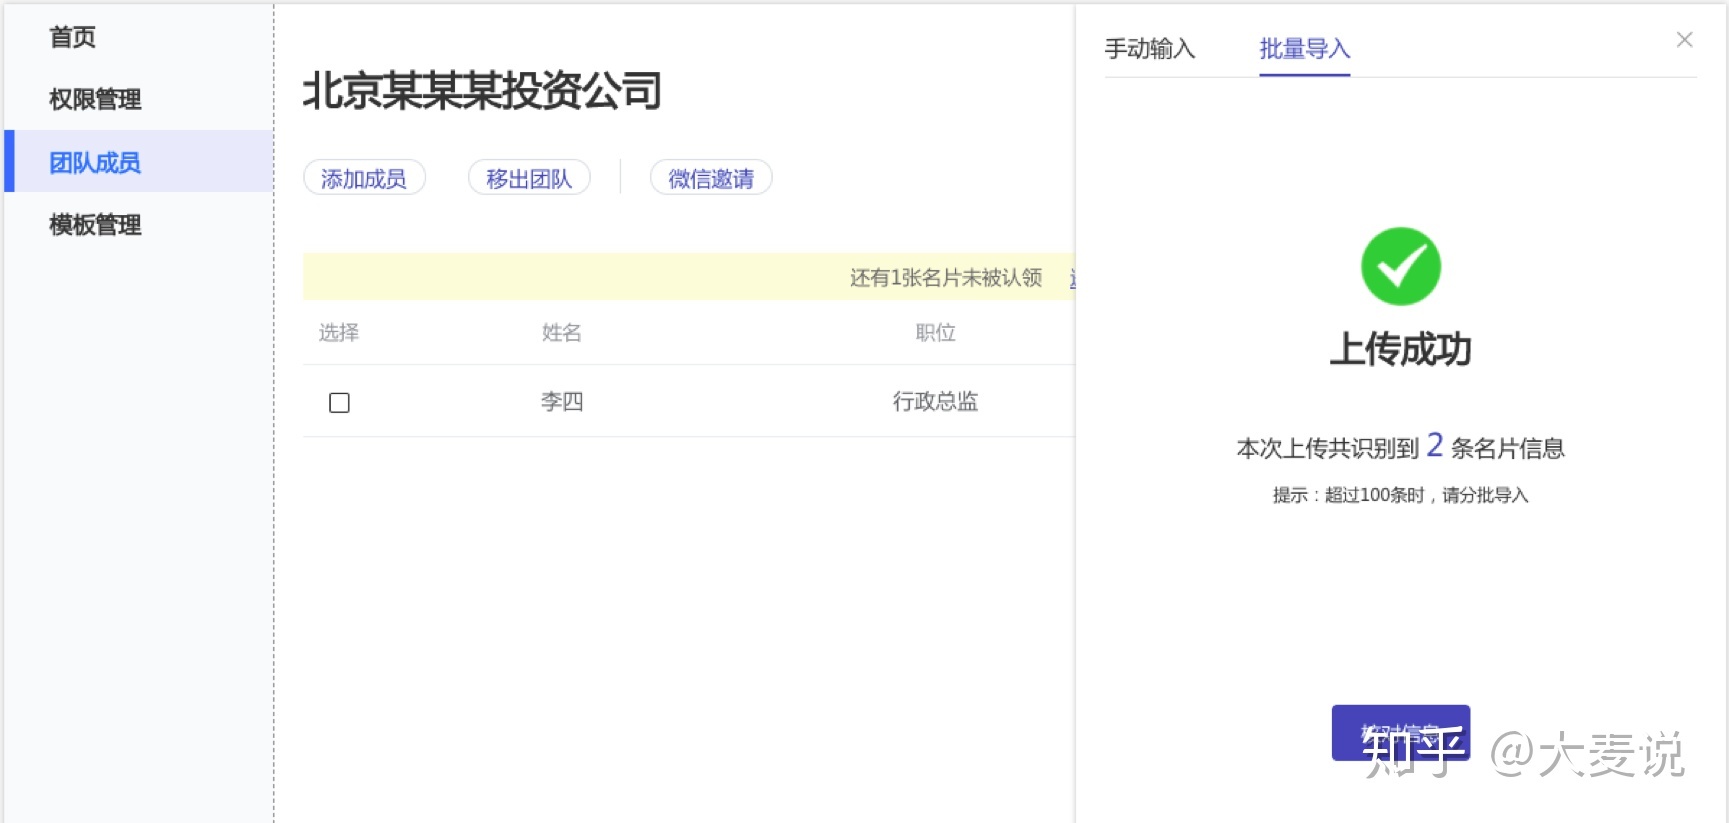Open the 微信邀请 option

[711, 178]
